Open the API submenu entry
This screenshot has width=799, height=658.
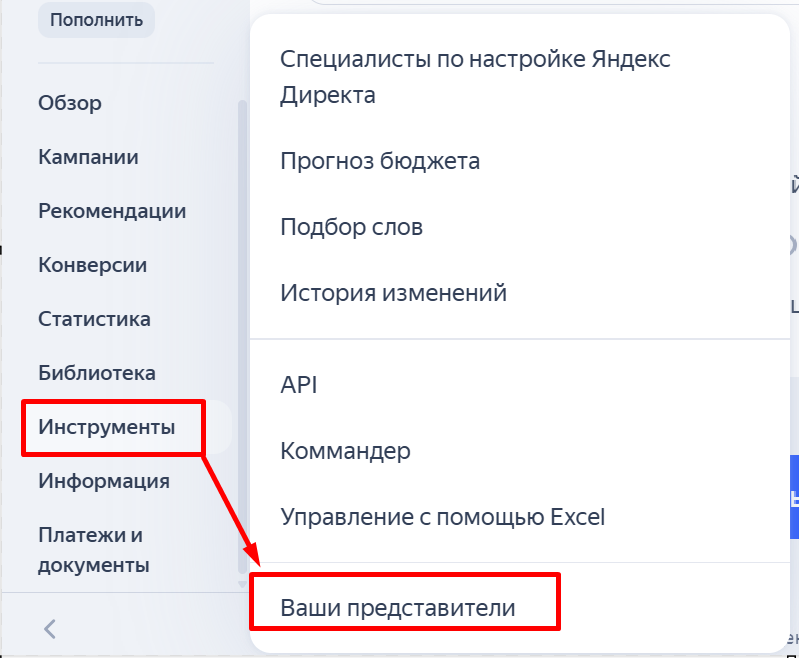pos(299,384)
